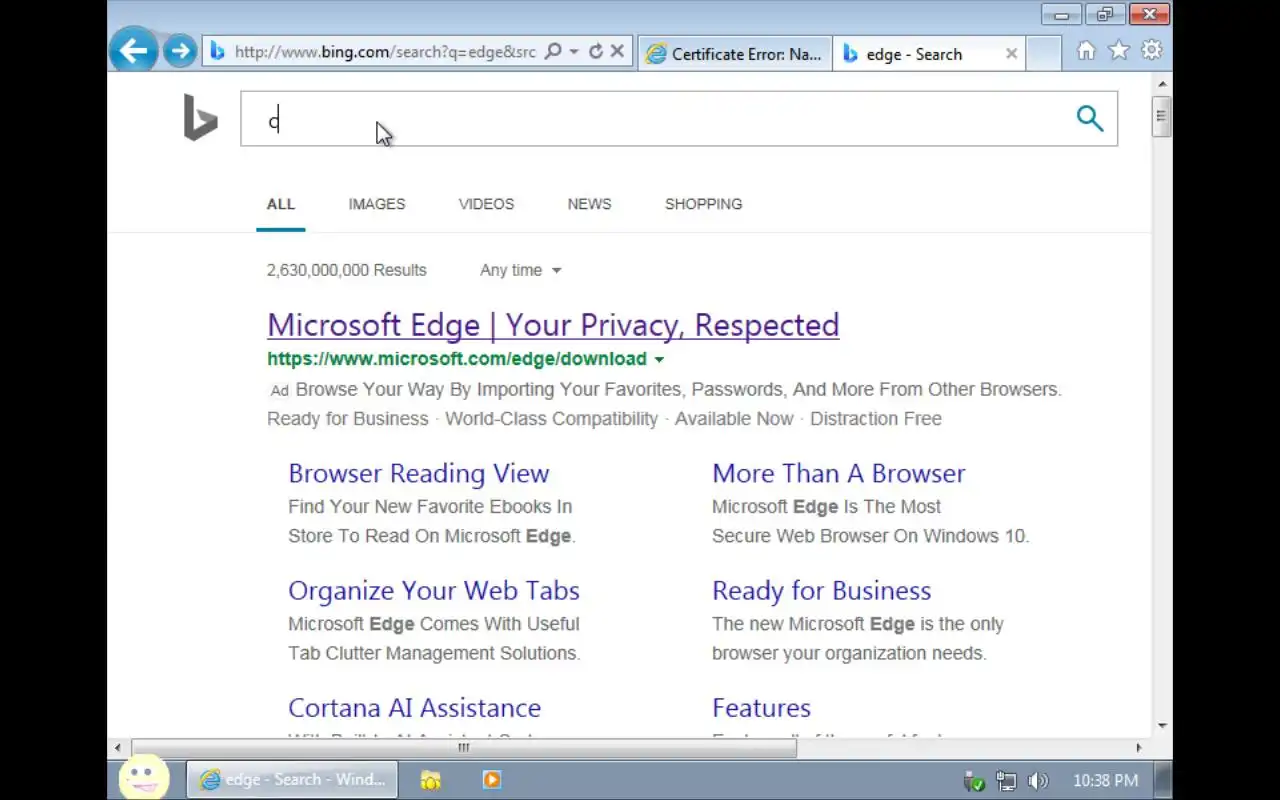Open the 'Cortana AI Assistance' link
1280x800 pixels.
click(415, 708)
